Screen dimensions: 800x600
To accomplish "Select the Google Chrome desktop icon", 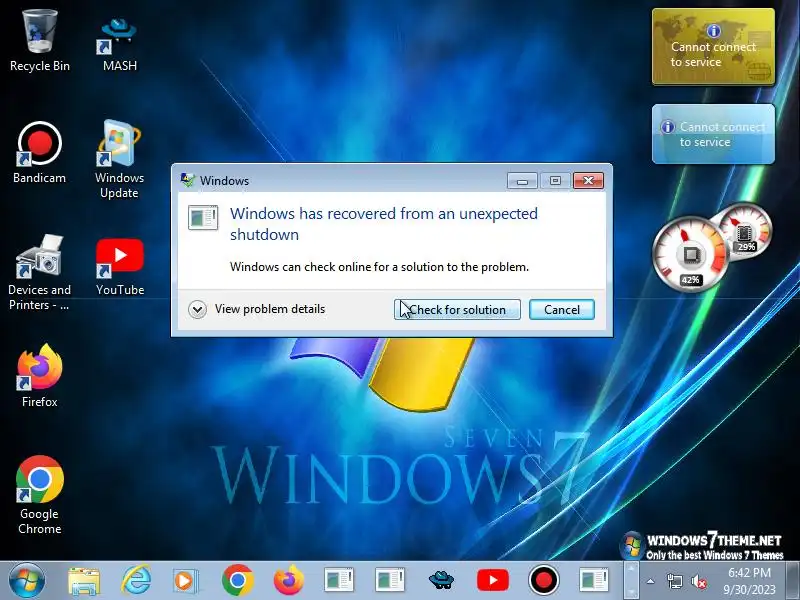I will tap(39, 494).
